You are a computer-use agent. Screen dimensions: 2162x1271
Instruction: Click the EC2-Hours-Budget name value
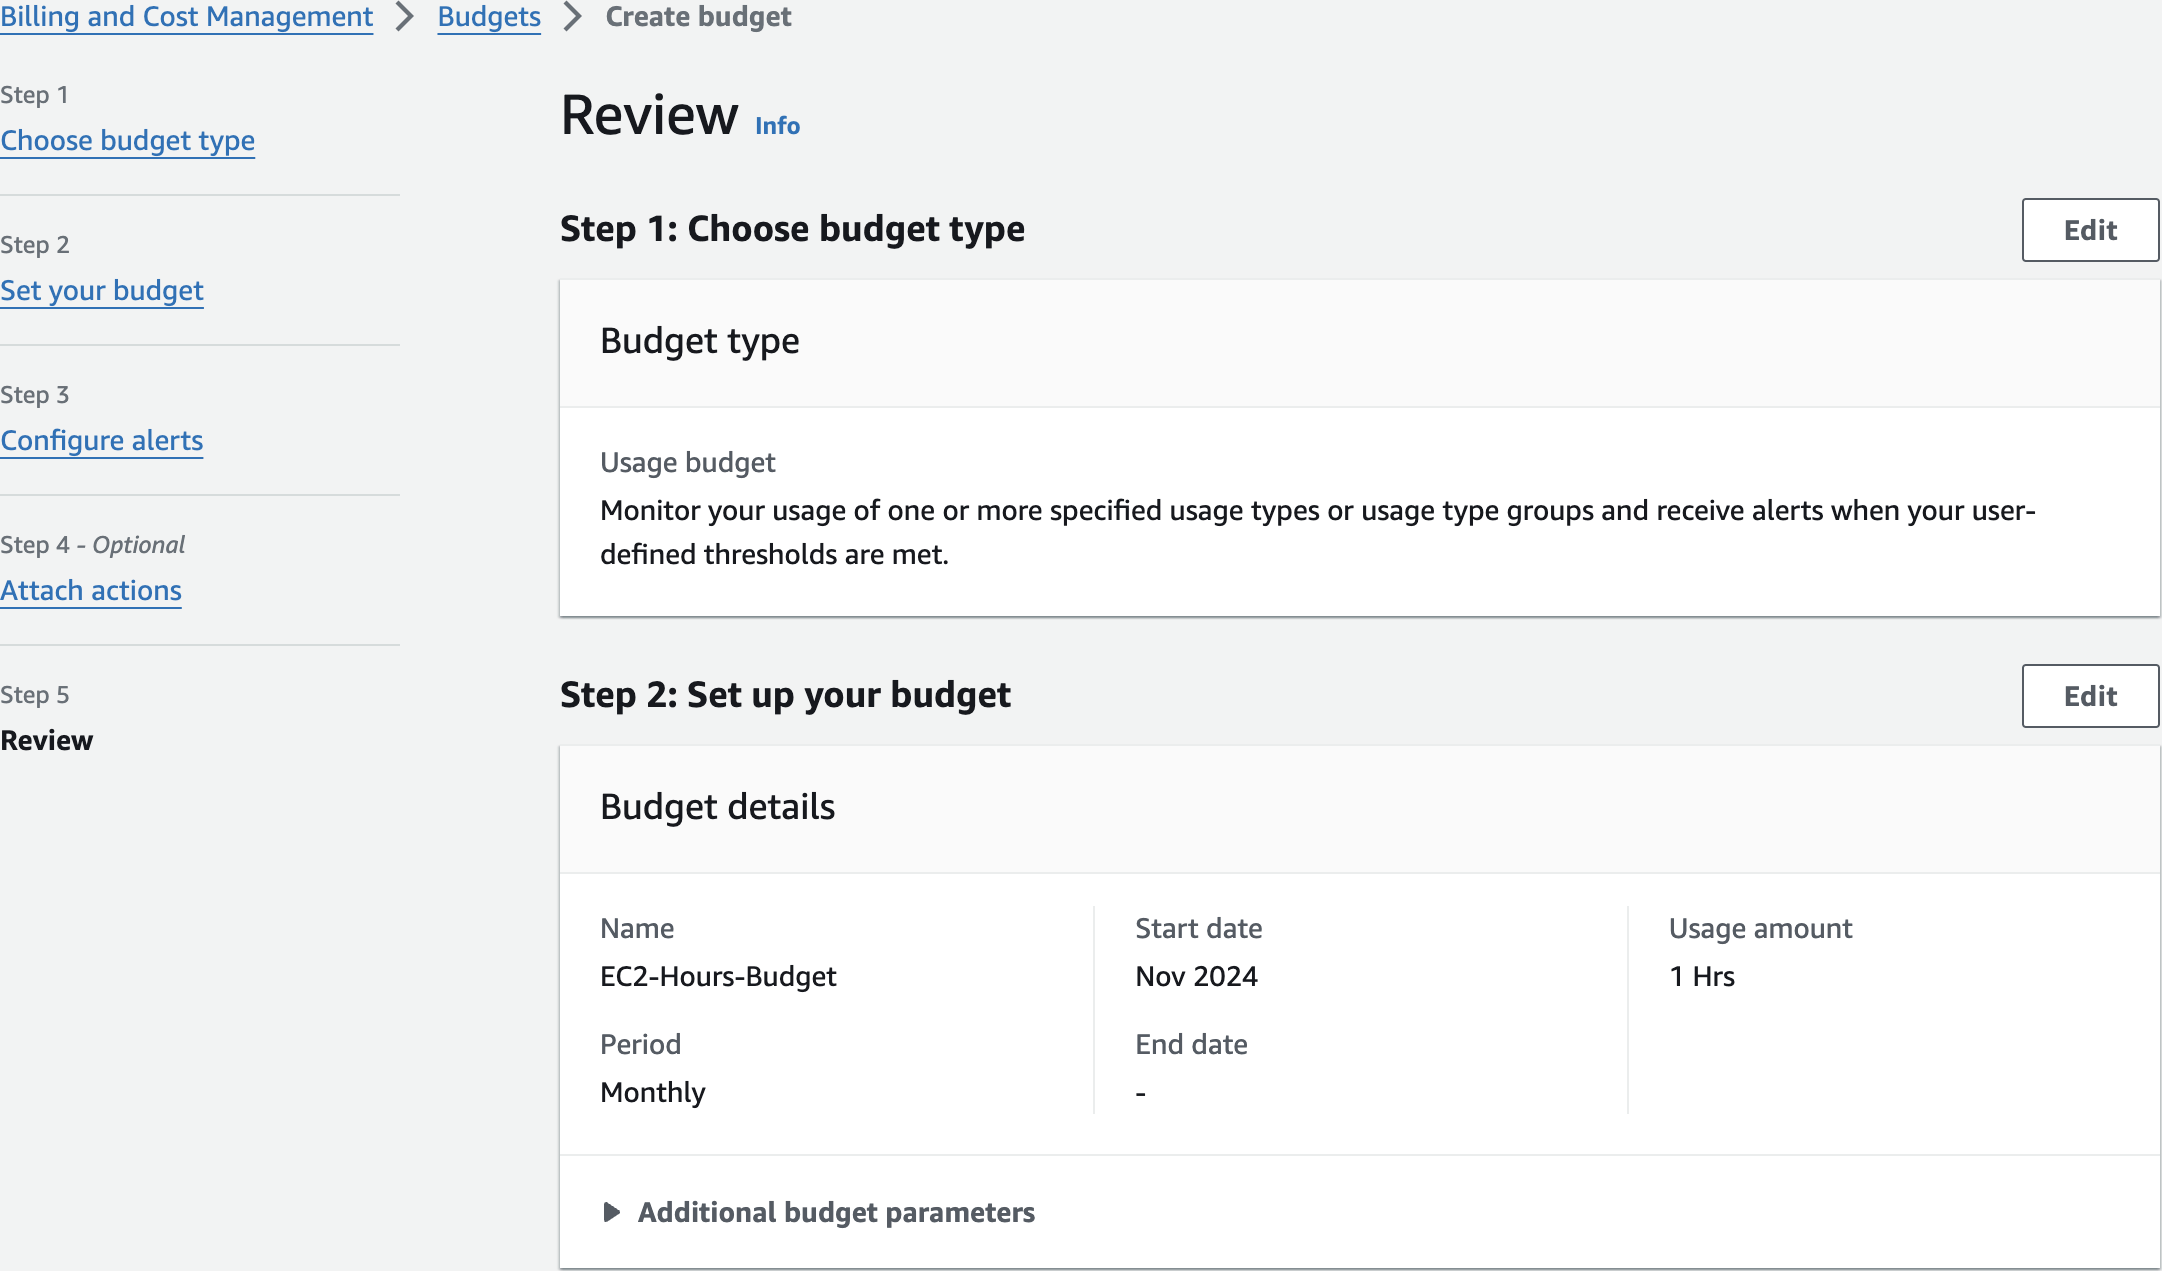point(718,977)
